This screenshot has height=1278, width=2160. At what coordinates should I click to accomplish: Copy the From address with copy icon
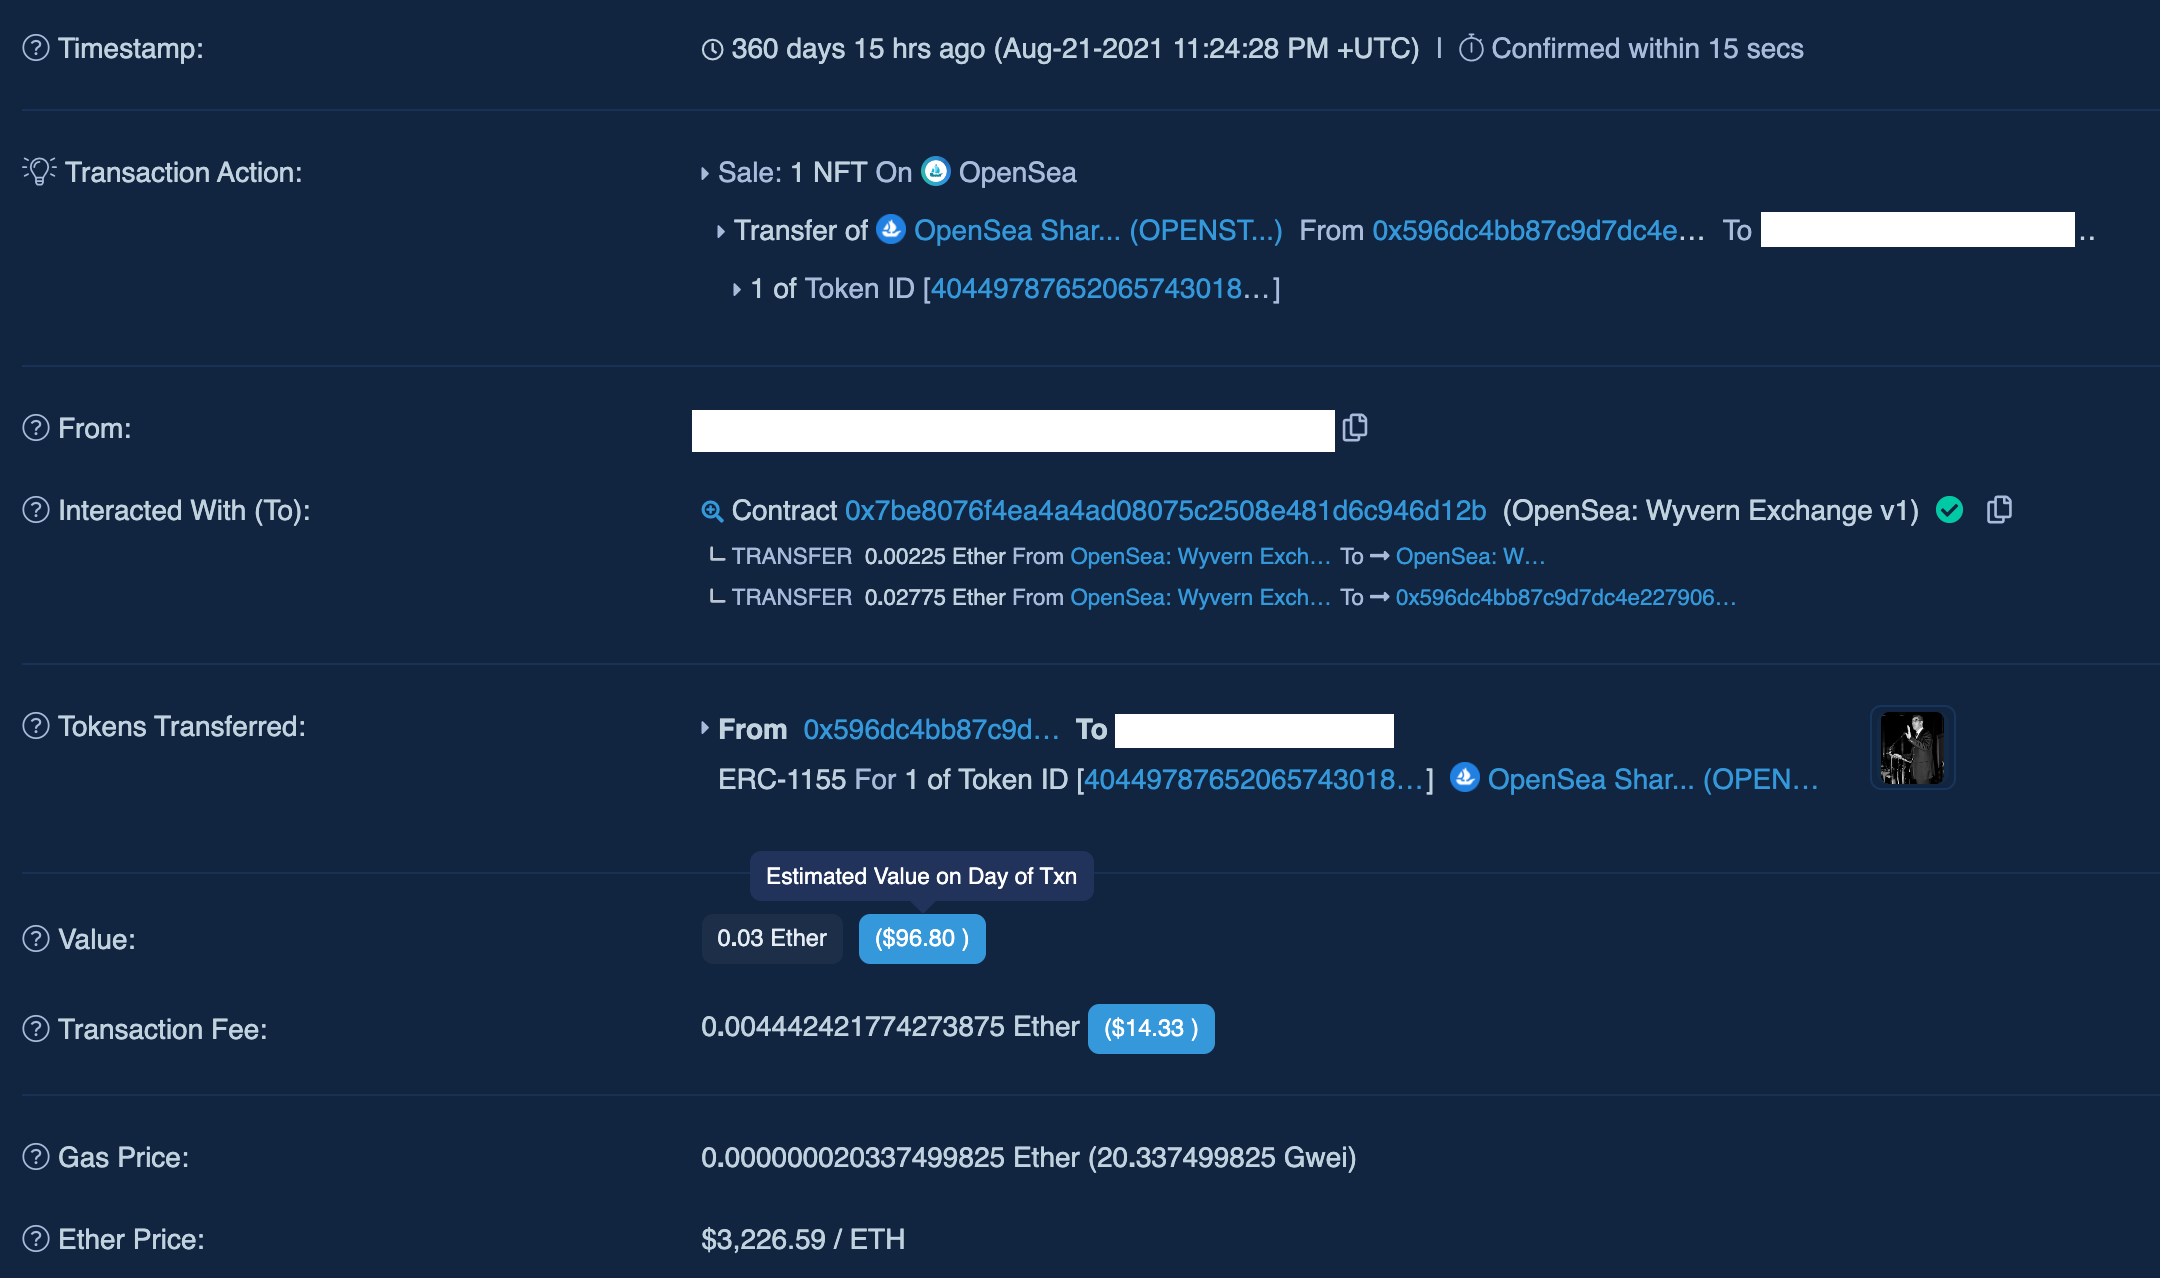click(x=1355, y=428)
